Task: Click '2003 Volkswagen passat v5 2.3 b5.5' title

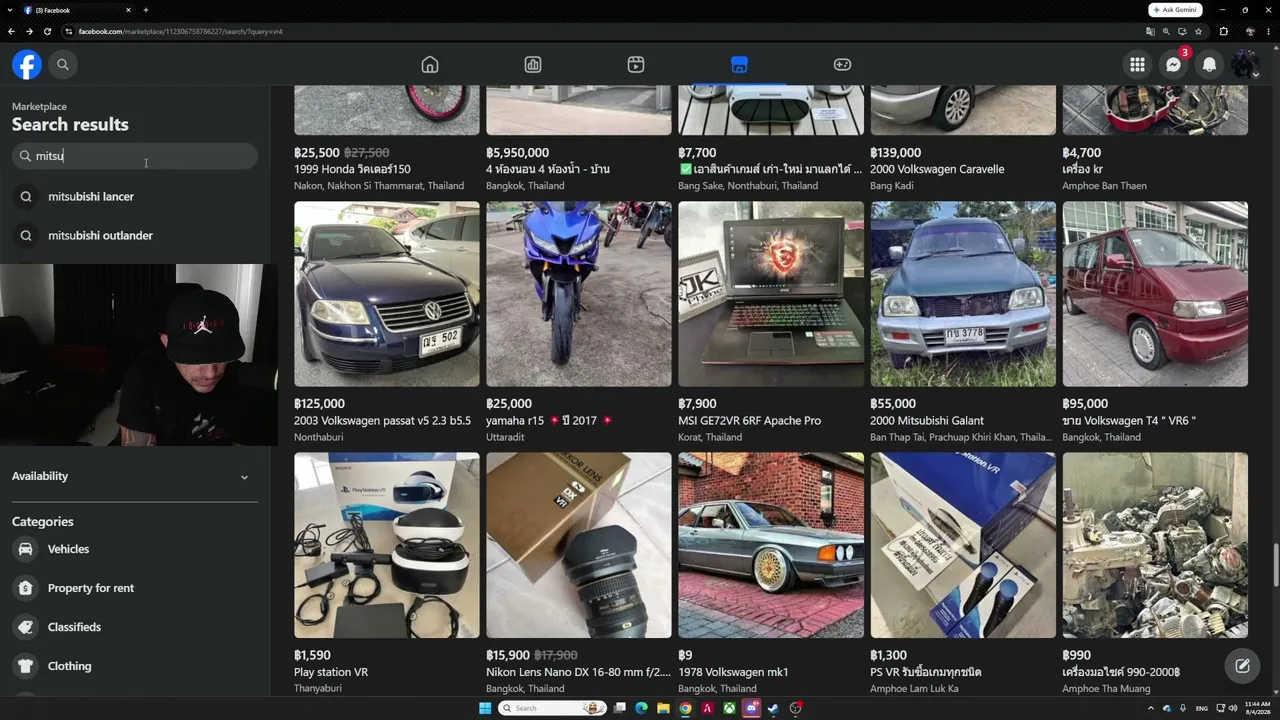Action: coord(382,421)
